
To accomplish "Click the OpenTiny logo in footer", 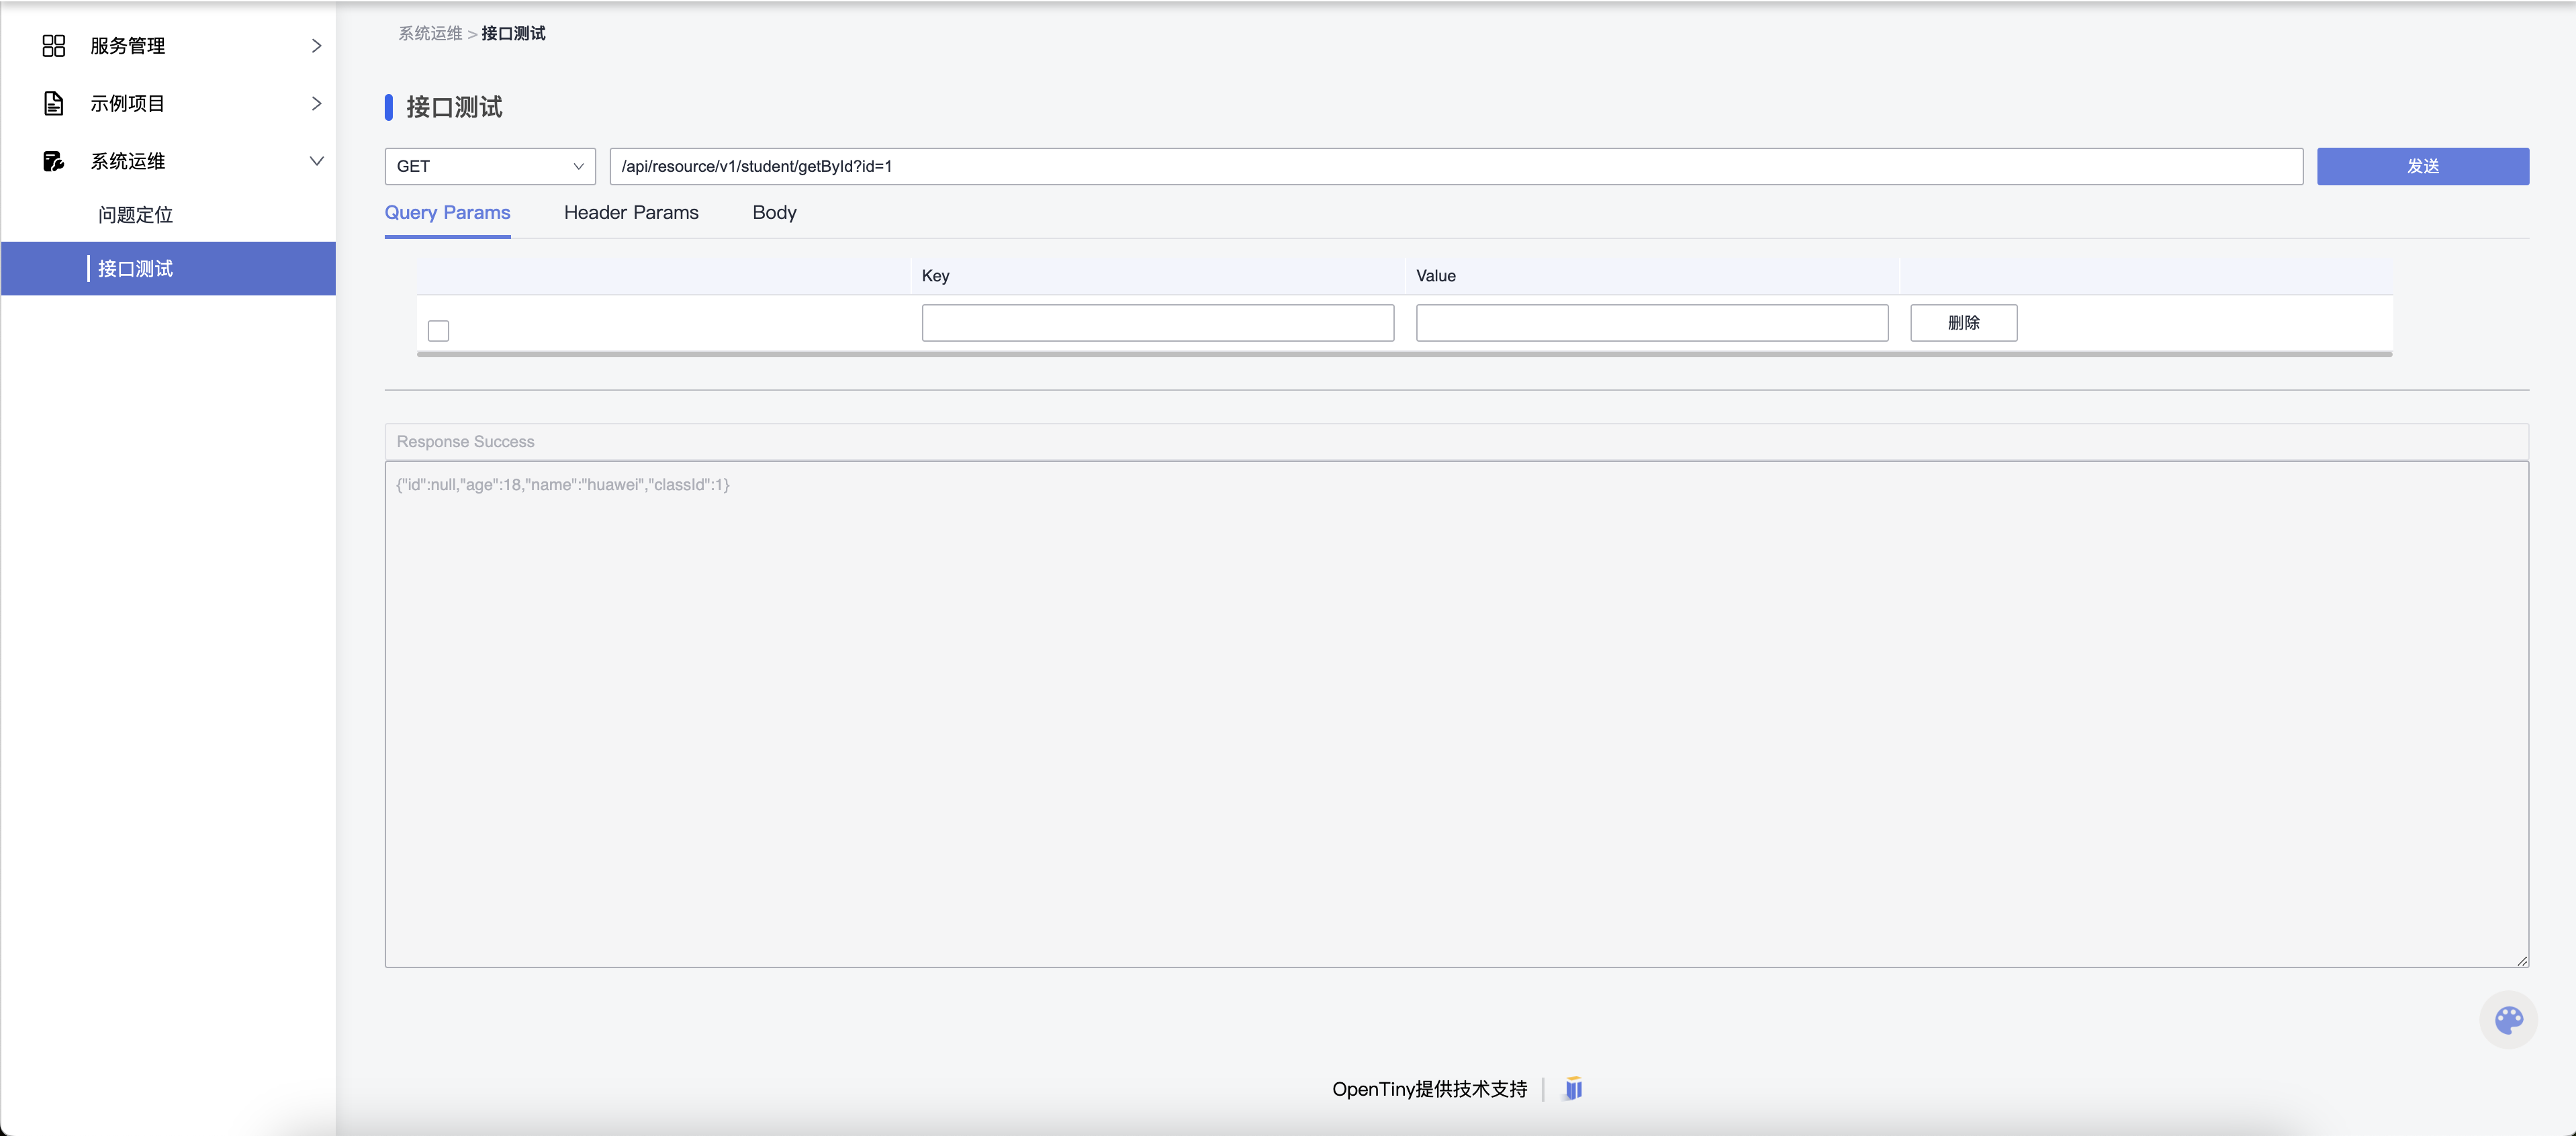I will pos(1573,1089).
